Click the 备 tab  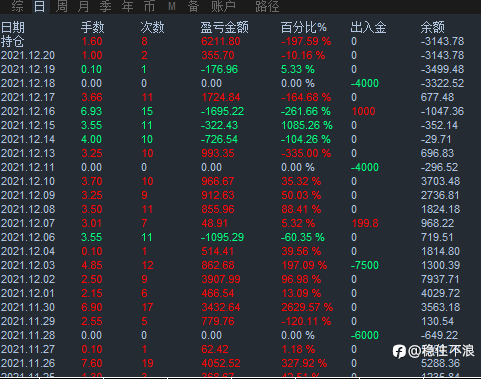pos(193,6)
